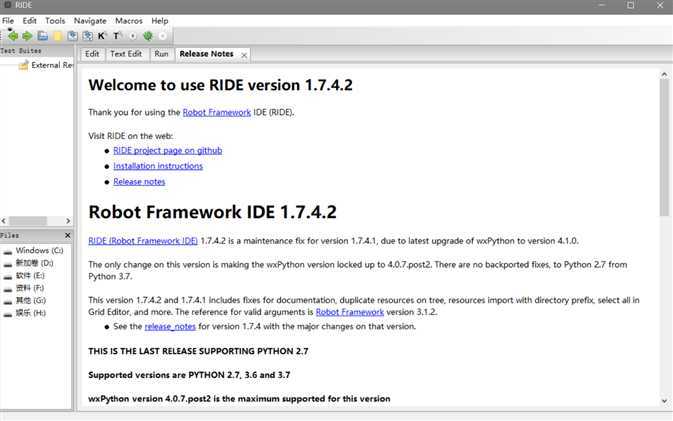Click the Test Suites panel header
673x421 pixels.
[36, 51]
